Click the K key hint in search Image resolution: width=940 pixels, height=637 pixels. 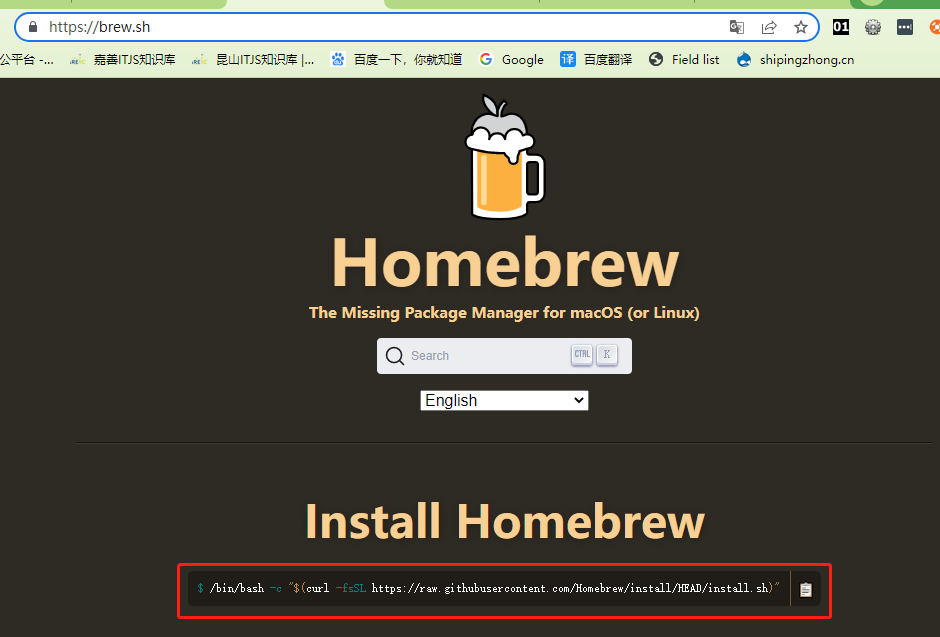(x=607, y=355)
